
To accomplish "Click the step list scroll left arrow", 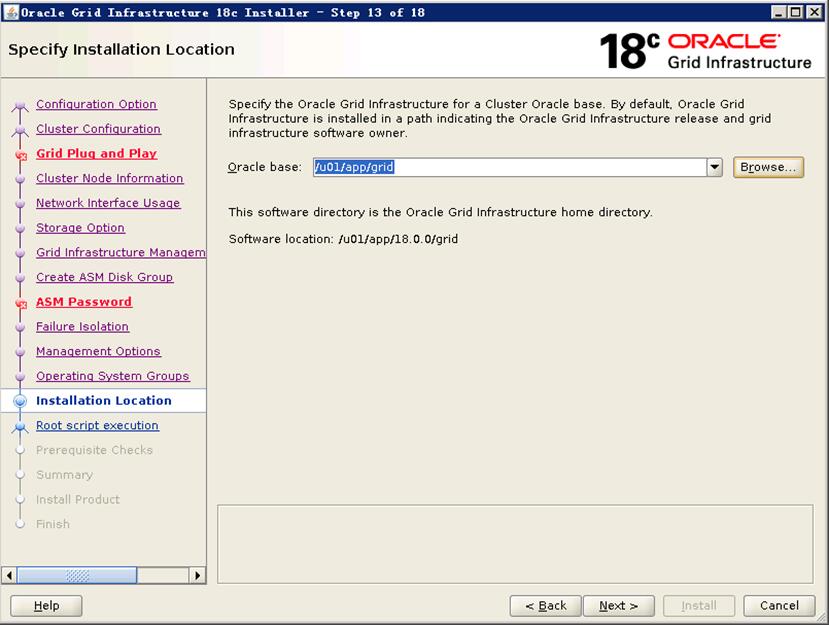I will click(x=9, y=575).
